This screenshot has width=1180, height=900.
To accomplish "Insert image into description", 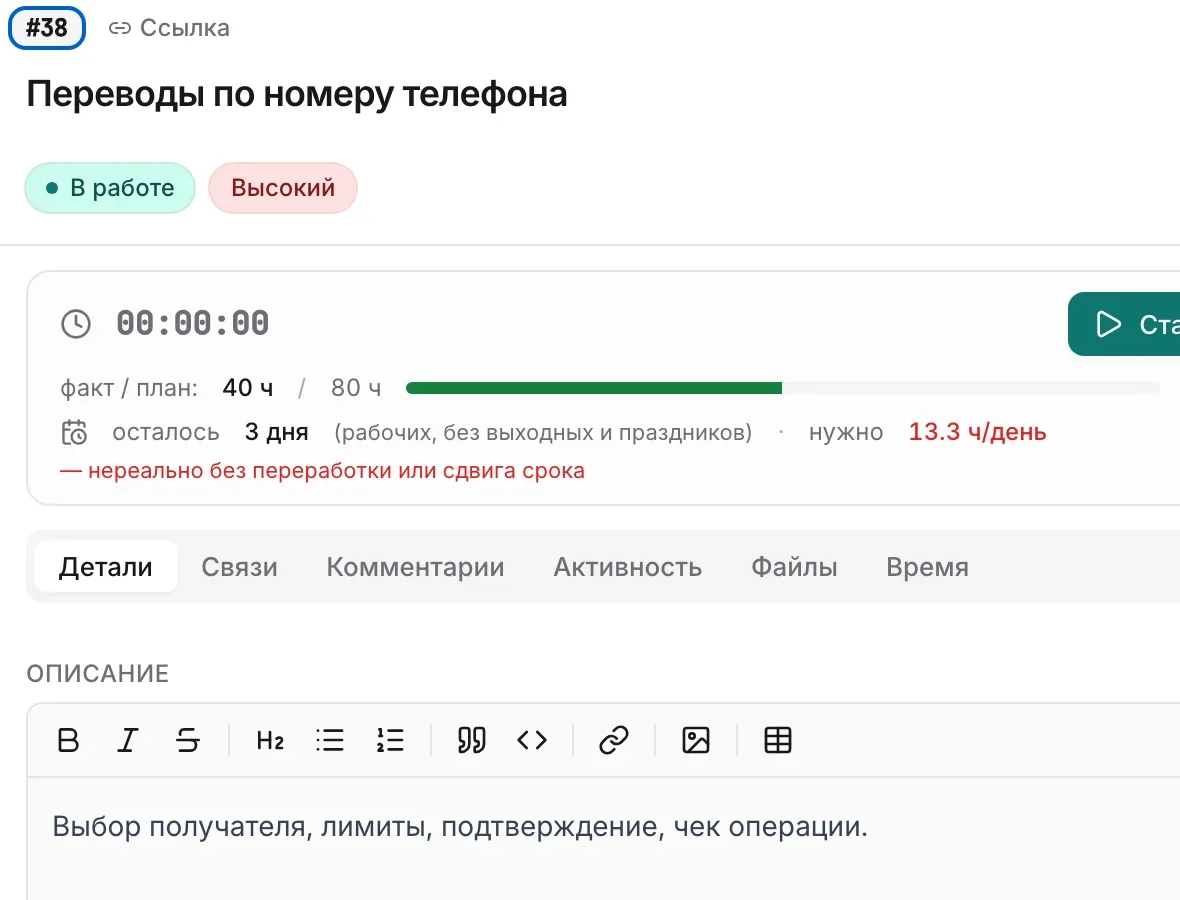I will point(696,740).
